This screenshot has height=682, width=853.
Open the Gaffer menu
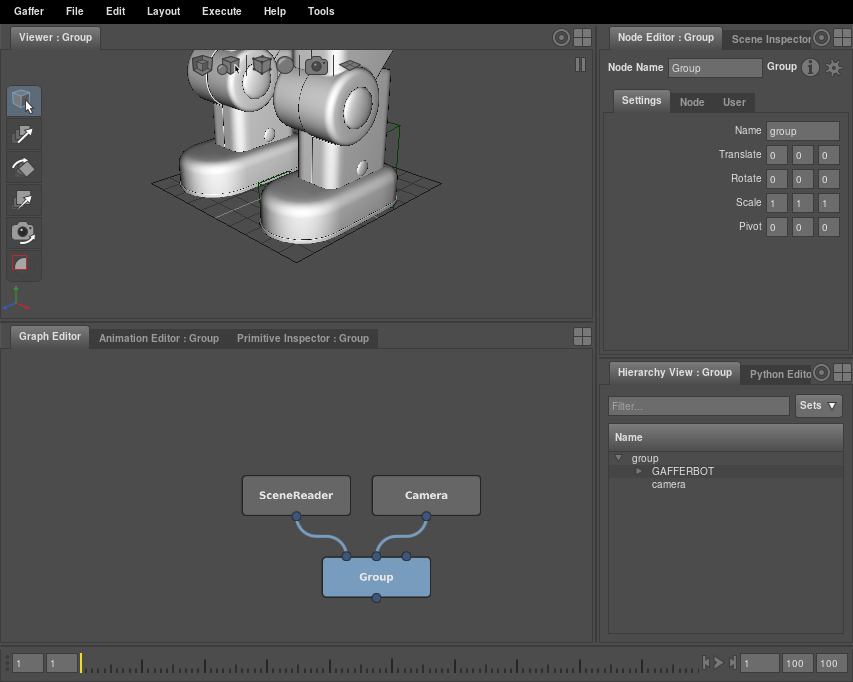click(x=29, y=11)
